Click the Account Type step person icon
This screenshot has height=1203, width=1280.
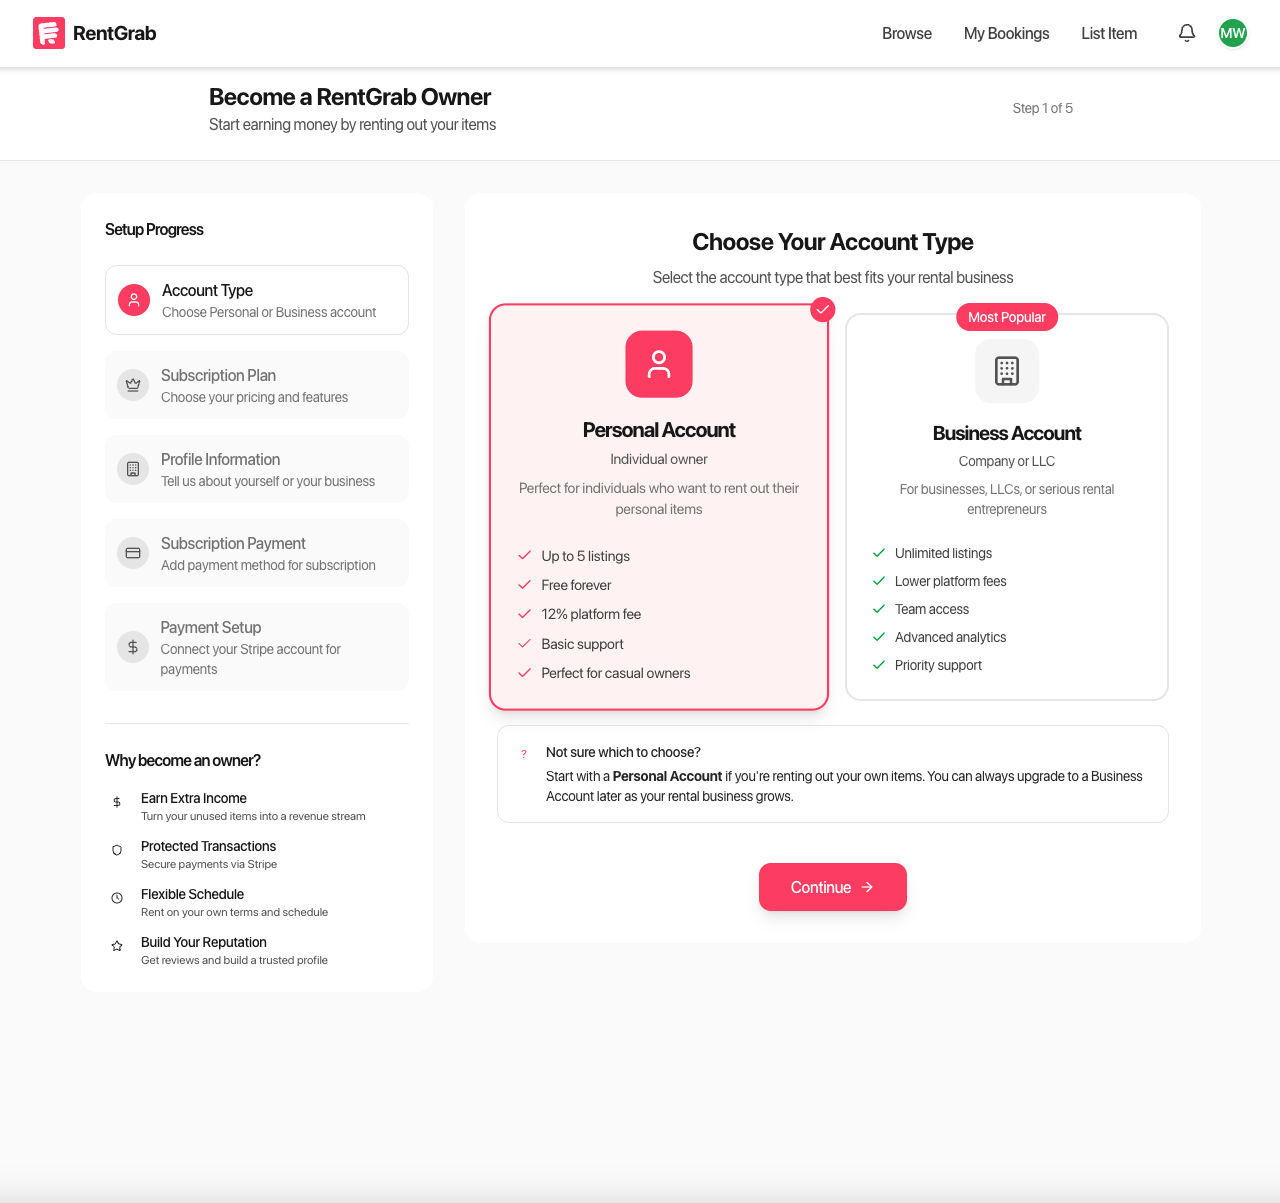[x=134, y=300]
